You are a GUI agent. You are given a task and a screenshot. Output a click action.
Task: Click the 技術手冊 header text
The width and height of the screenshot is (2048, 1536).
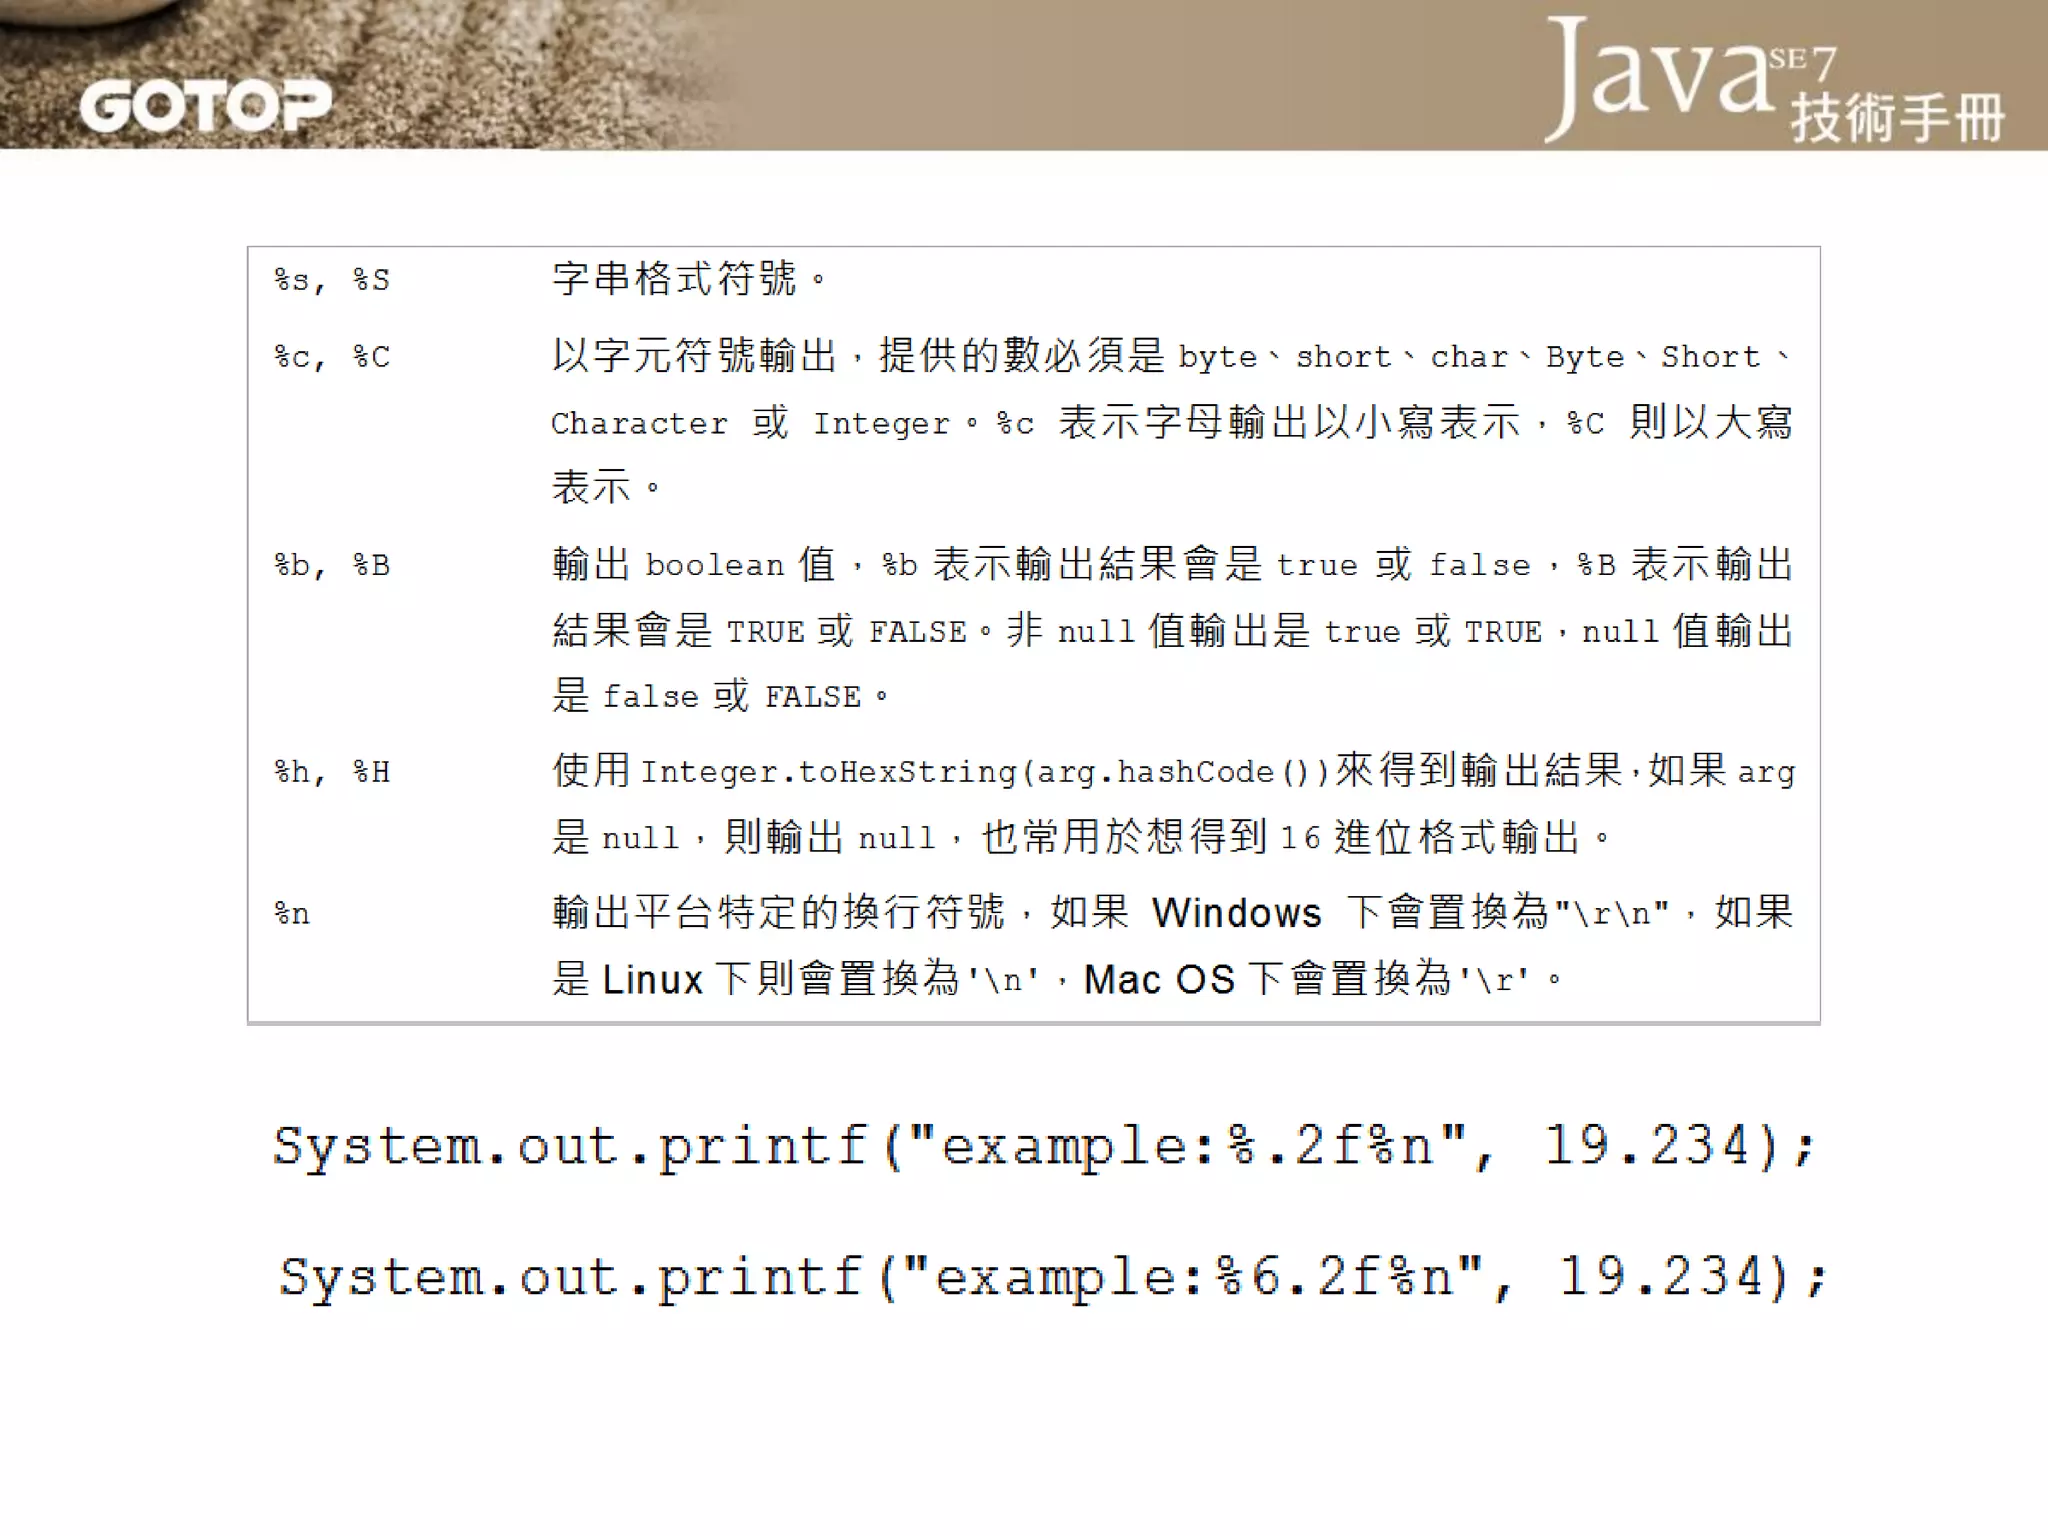[x=1896, y=118]
